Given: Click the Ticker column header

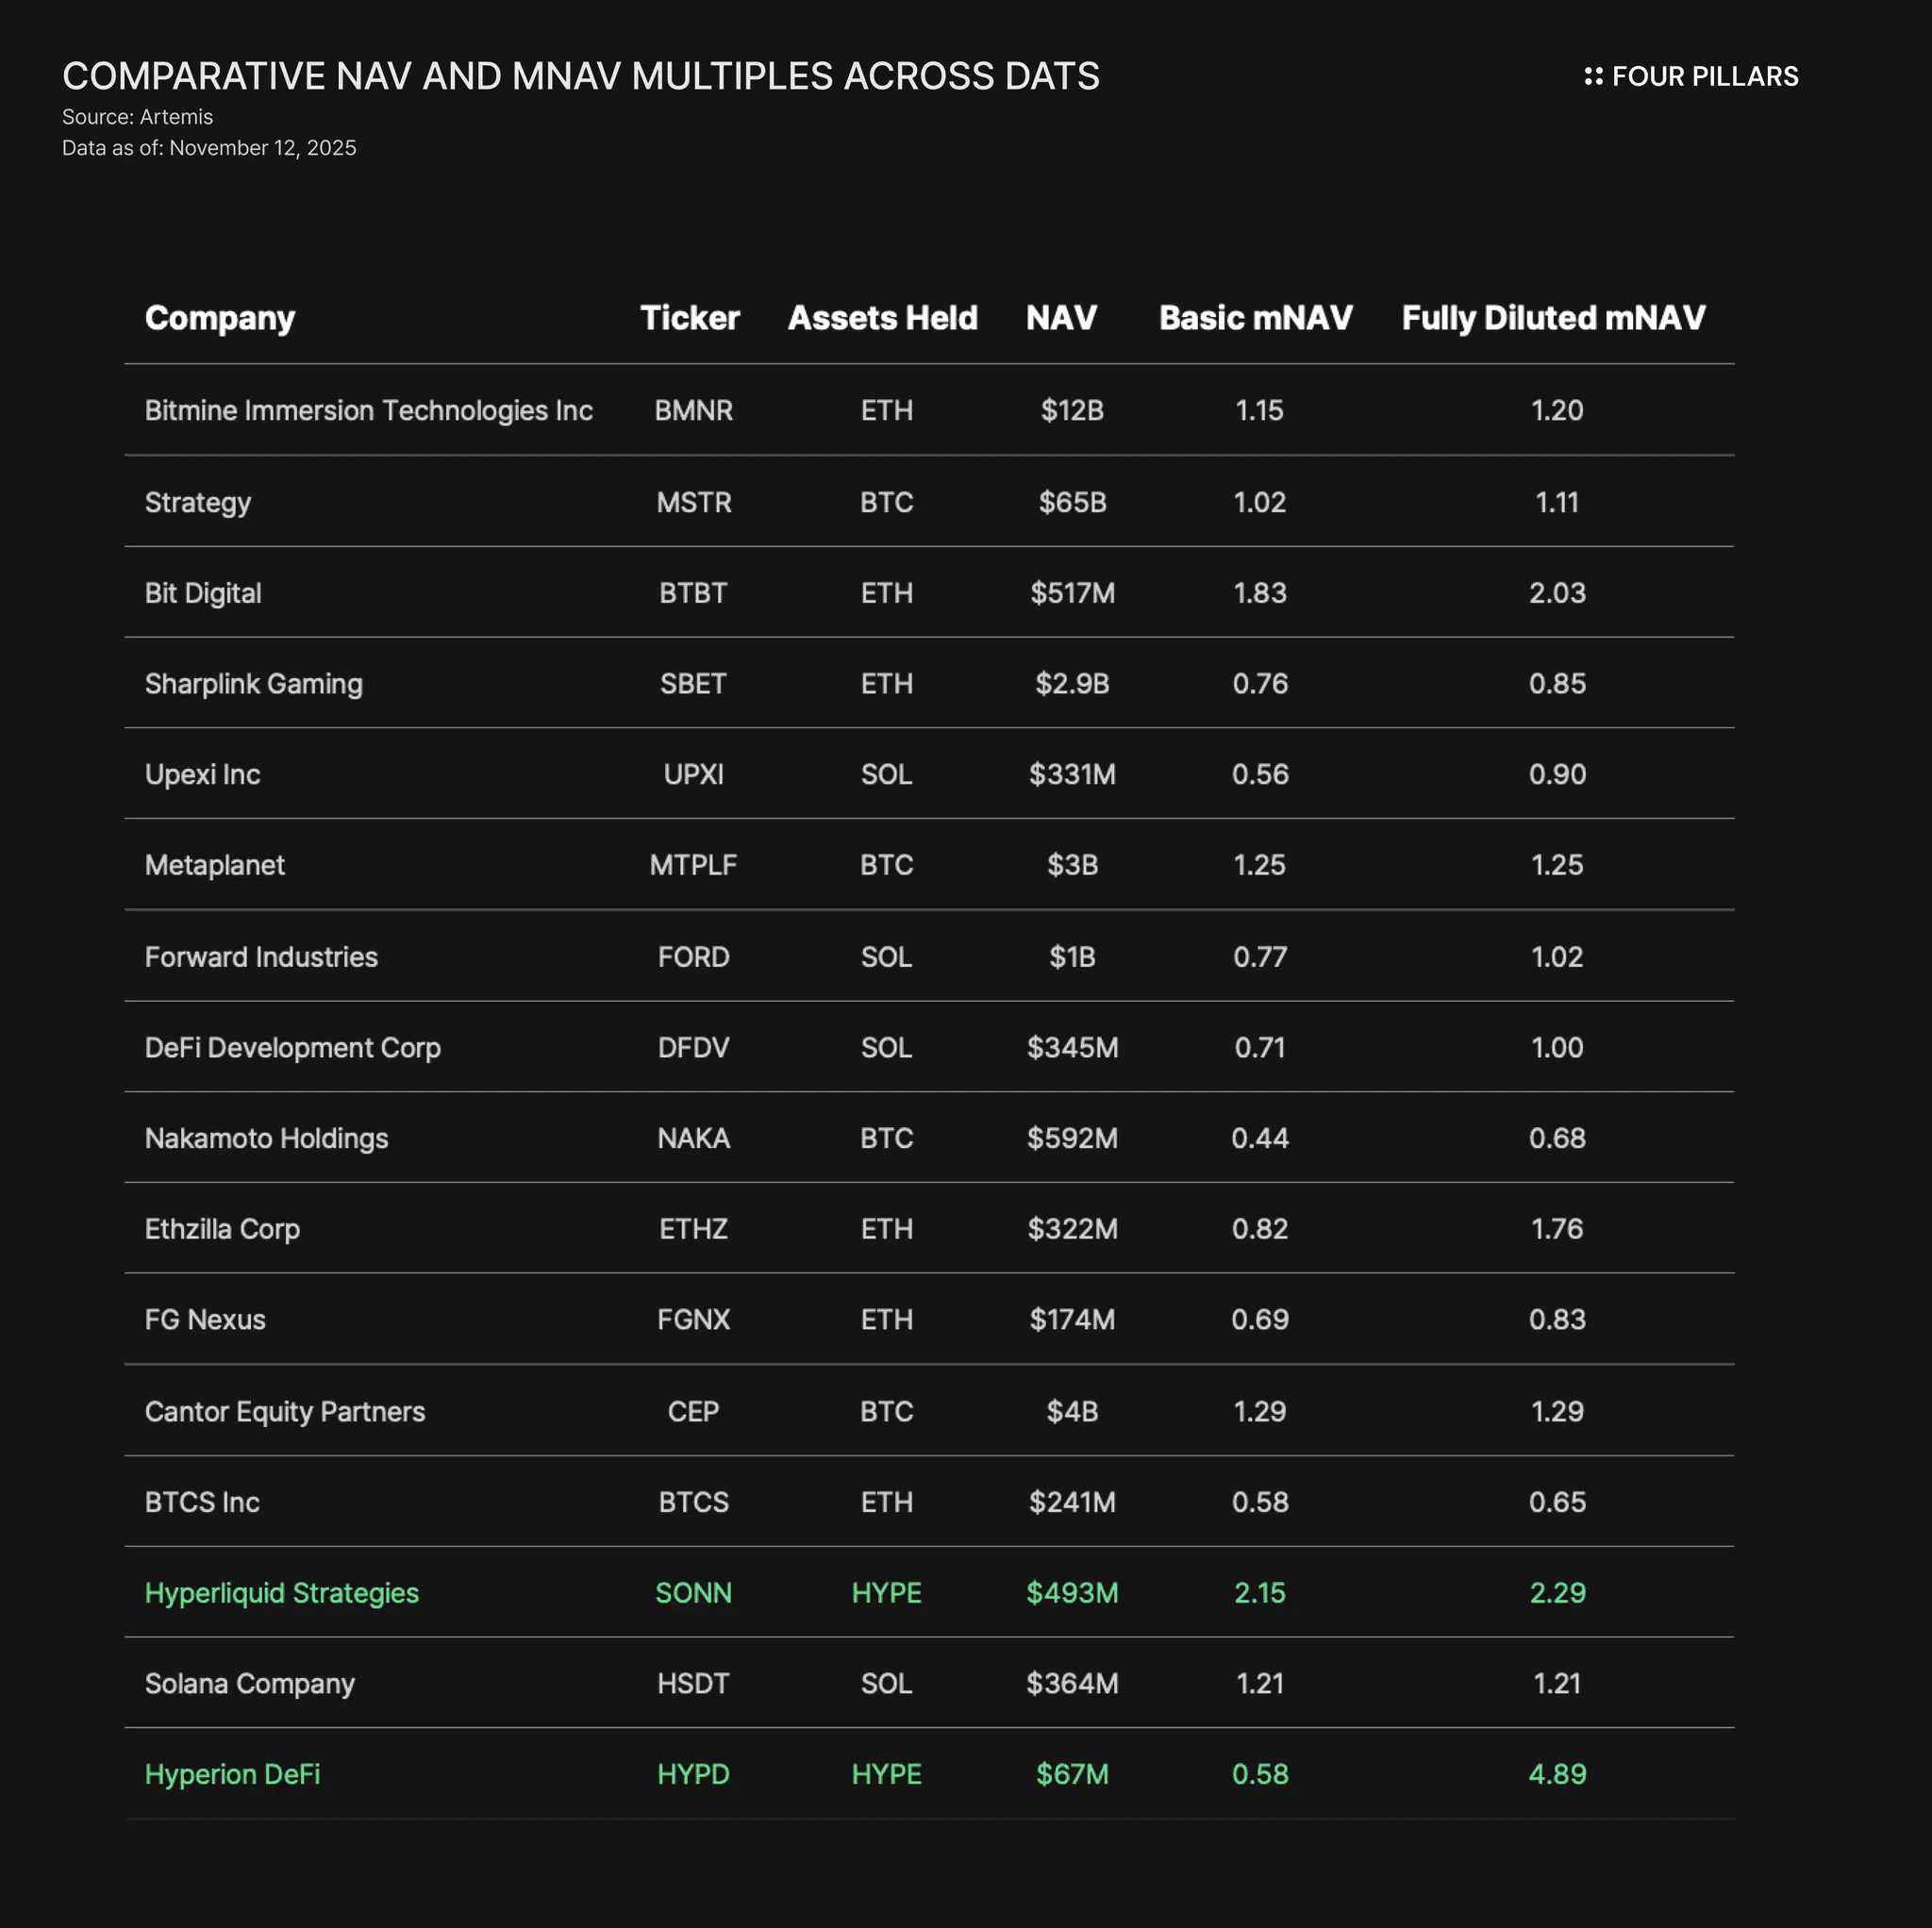Looking at the screenshot, I should coord(689,318).
